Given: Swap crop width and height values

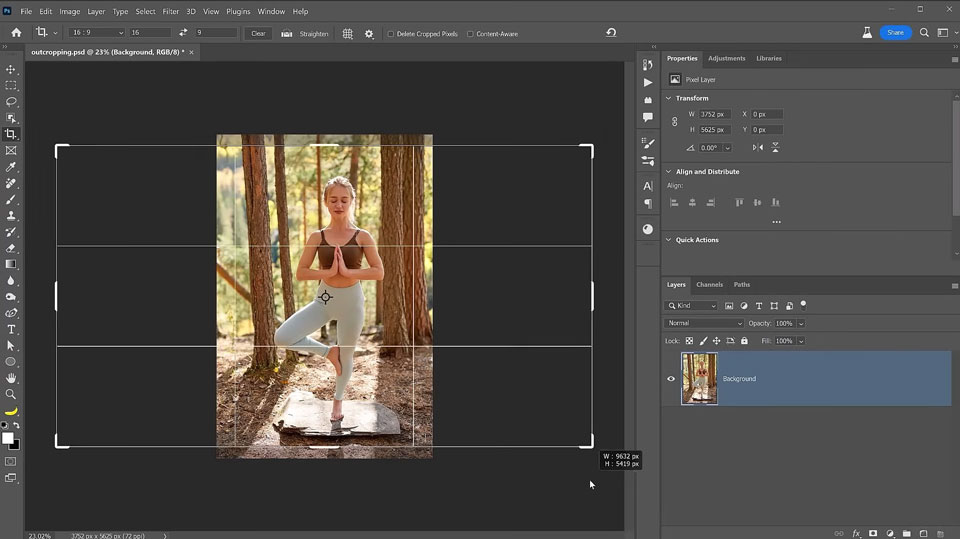Looking at the screenshot, I should (x=183, y=32).
